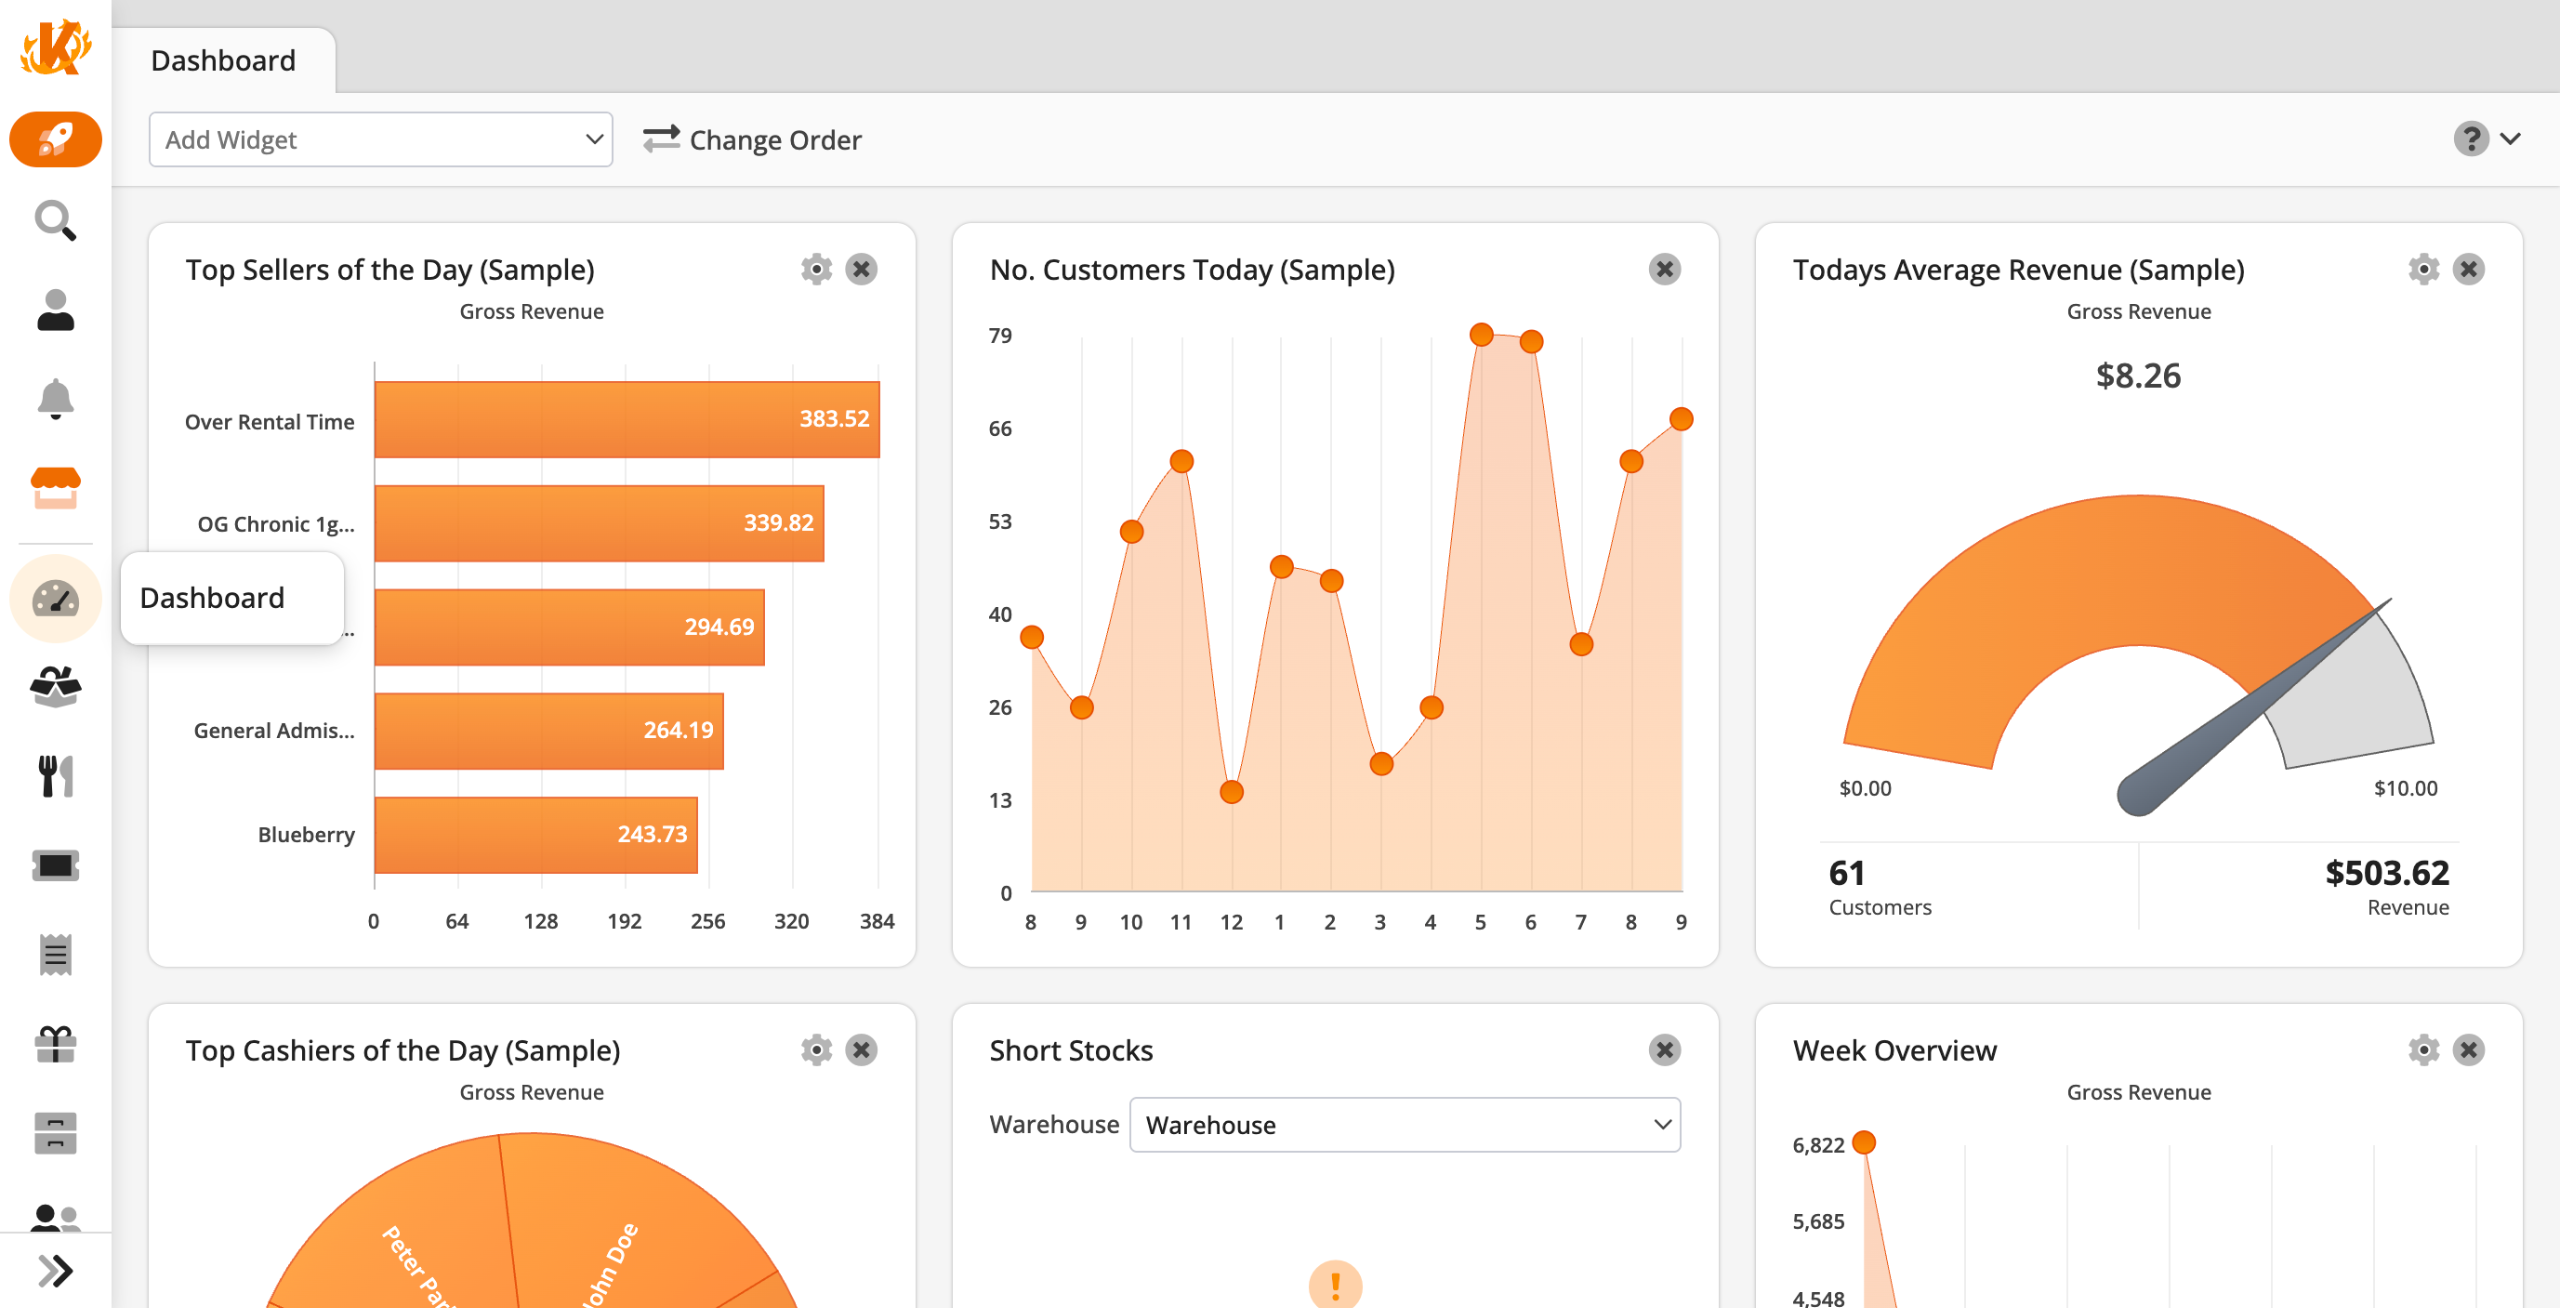Open the Add Widget dropdown
Screen dimensions: 2560x1308
[x=380, y=140]
